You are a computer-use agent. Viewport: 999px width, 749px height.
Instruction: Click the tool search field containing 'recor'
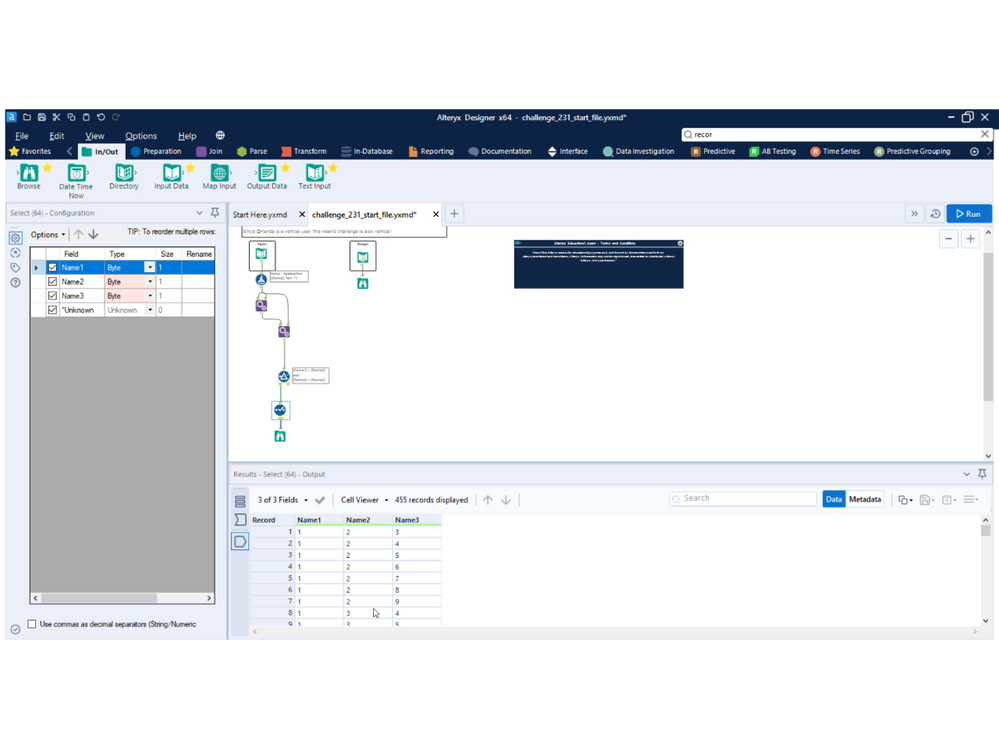point(835,134)
